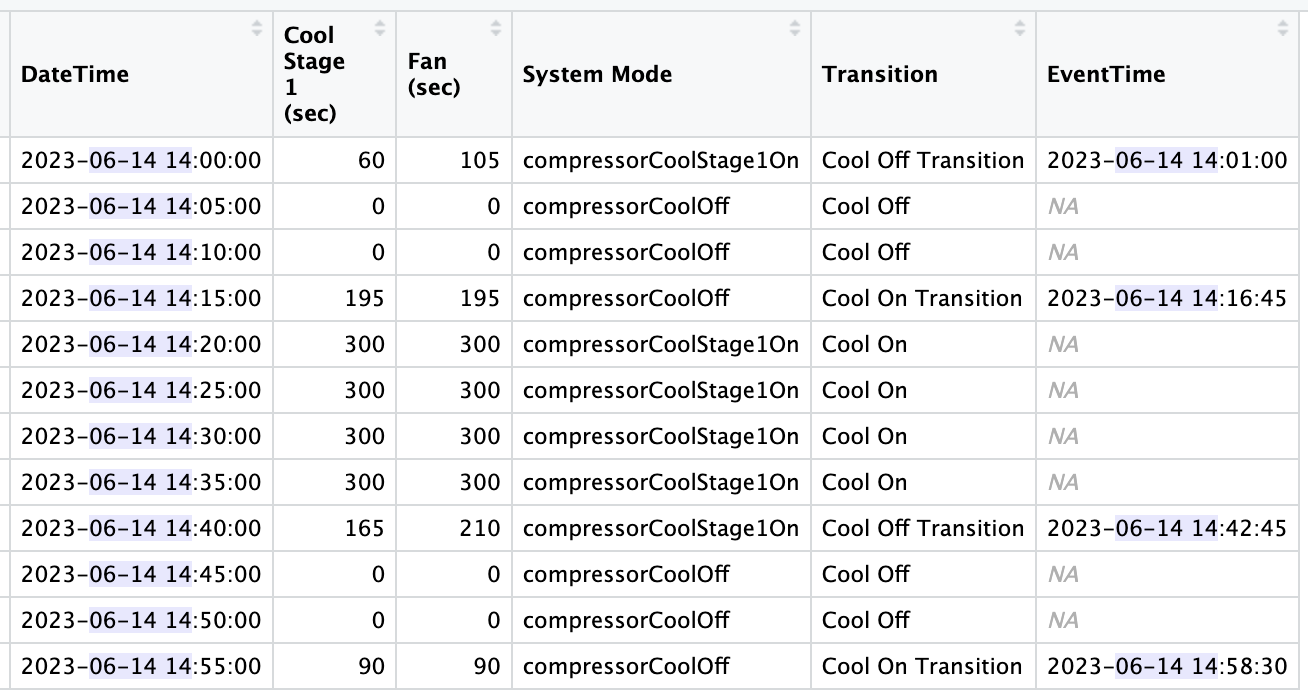Toggle sorting with System Mode sort arrows
This screenshot has width=1308, height=698.
[x=795, y=28]
